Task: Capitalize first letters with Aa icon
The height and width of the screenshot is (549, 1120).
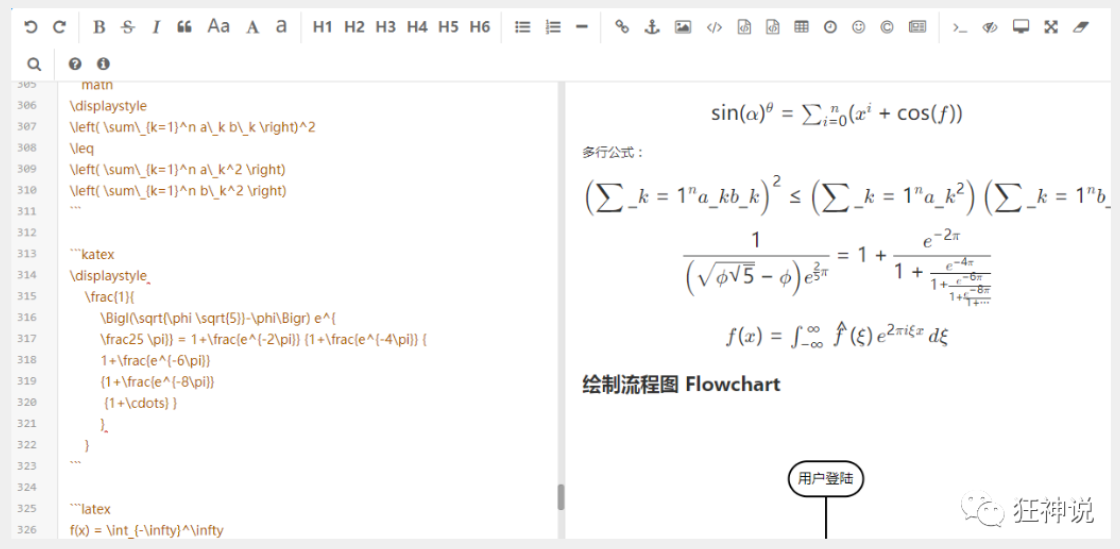Action: pyautogui.click(x=219, y=26)
